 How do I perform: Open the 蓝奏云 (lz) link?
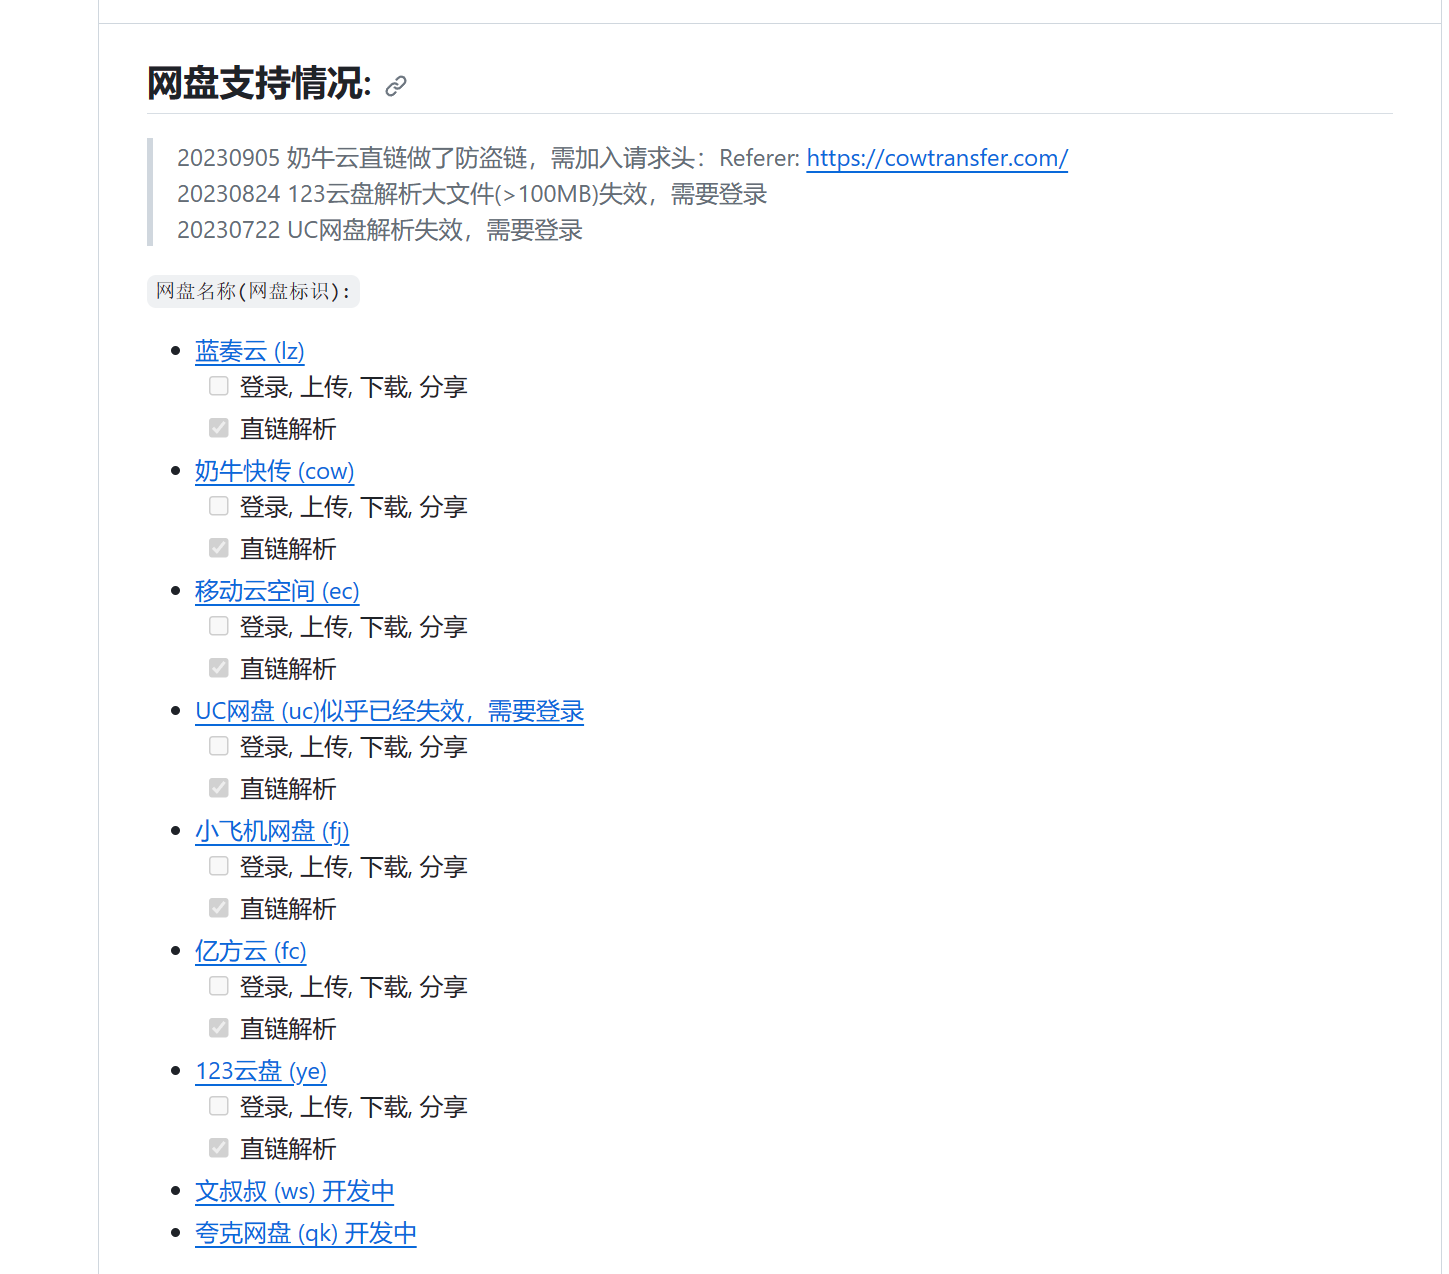click(249, 351)
